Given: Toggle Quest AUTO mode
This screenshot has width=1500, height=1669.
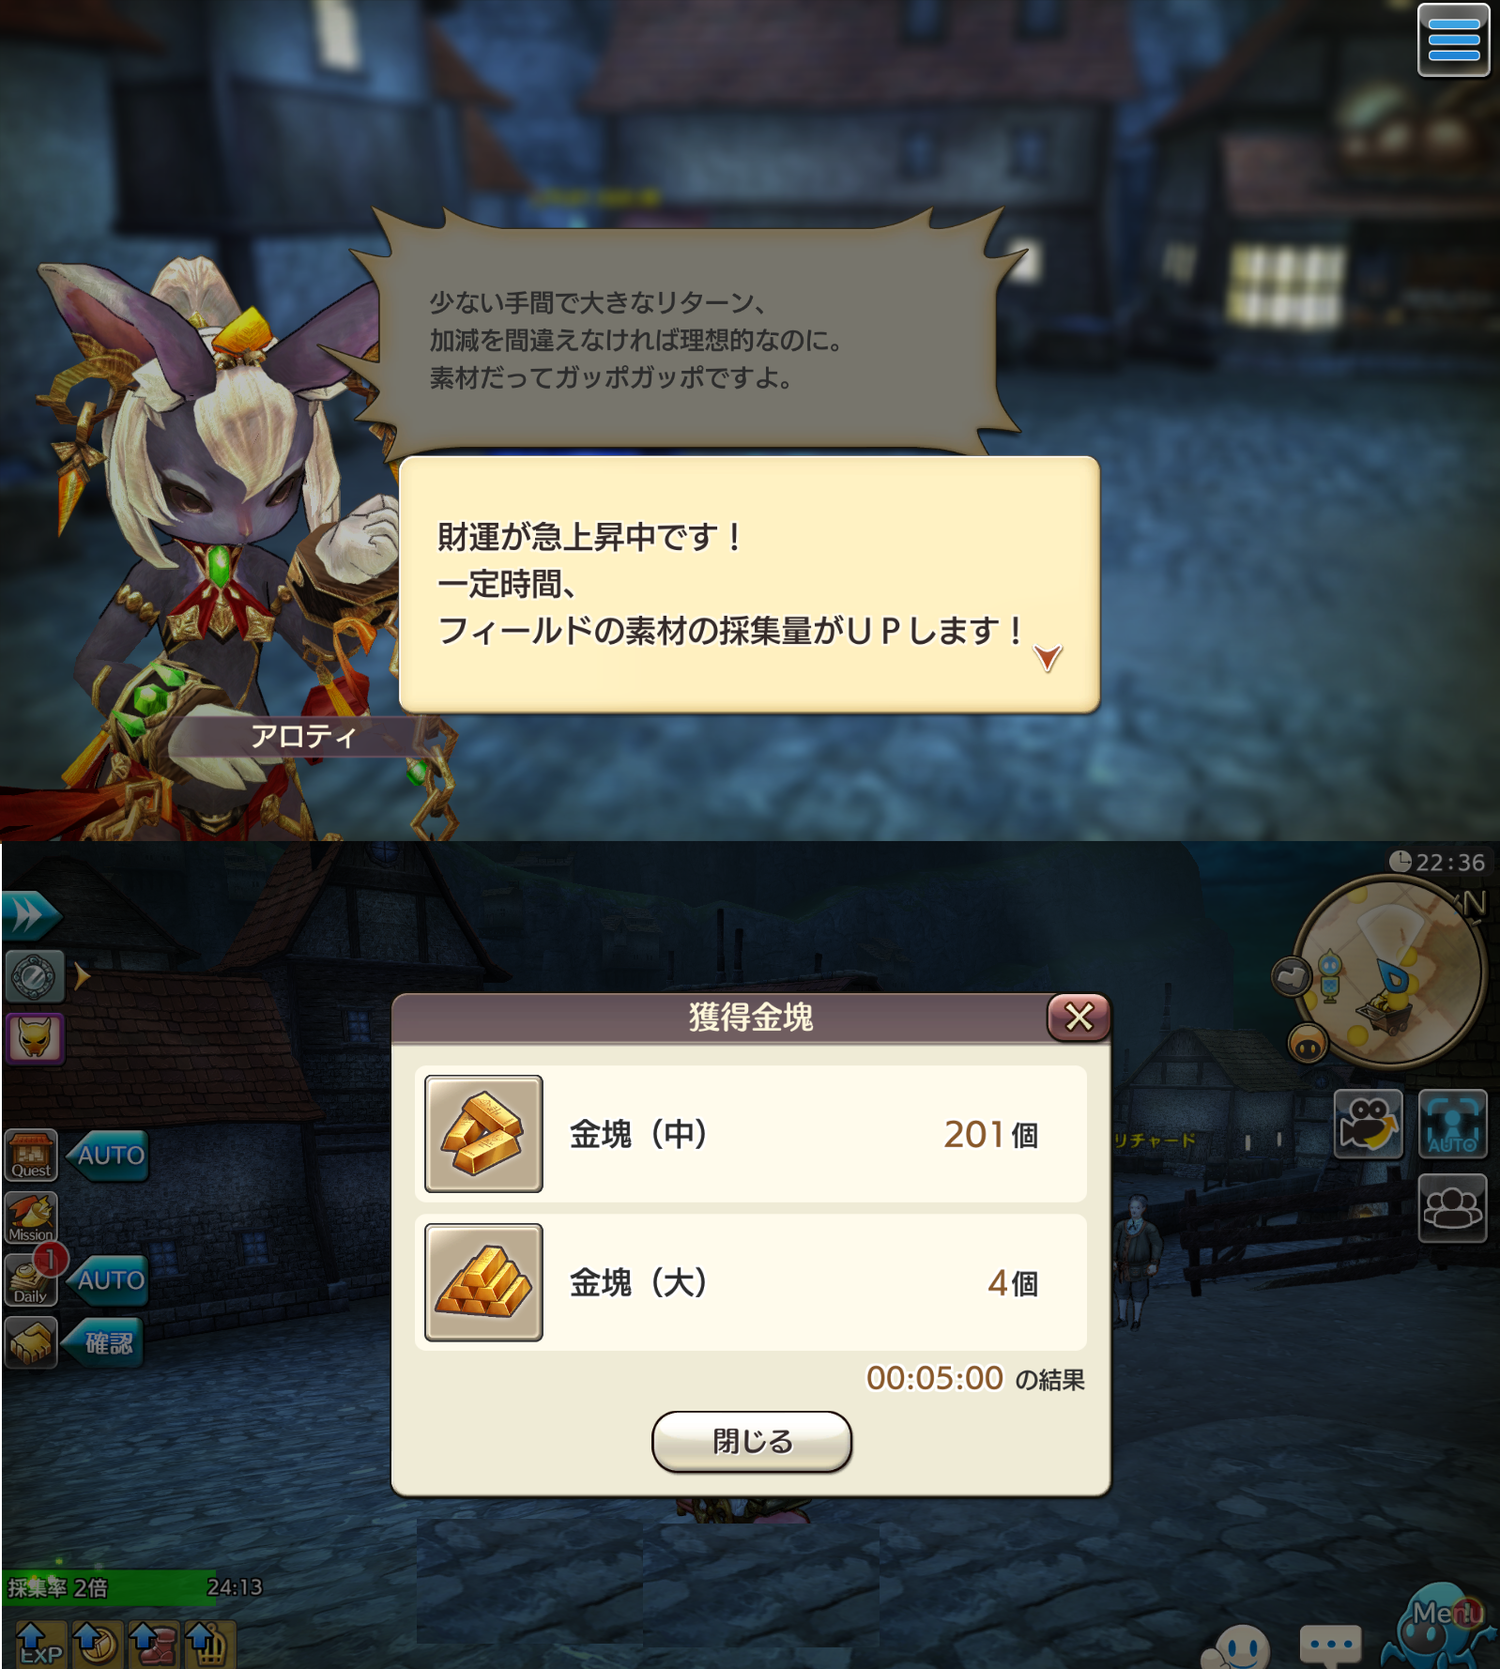Looking at the screenshot, I should pyautogui.click(x=110, y=1156).
